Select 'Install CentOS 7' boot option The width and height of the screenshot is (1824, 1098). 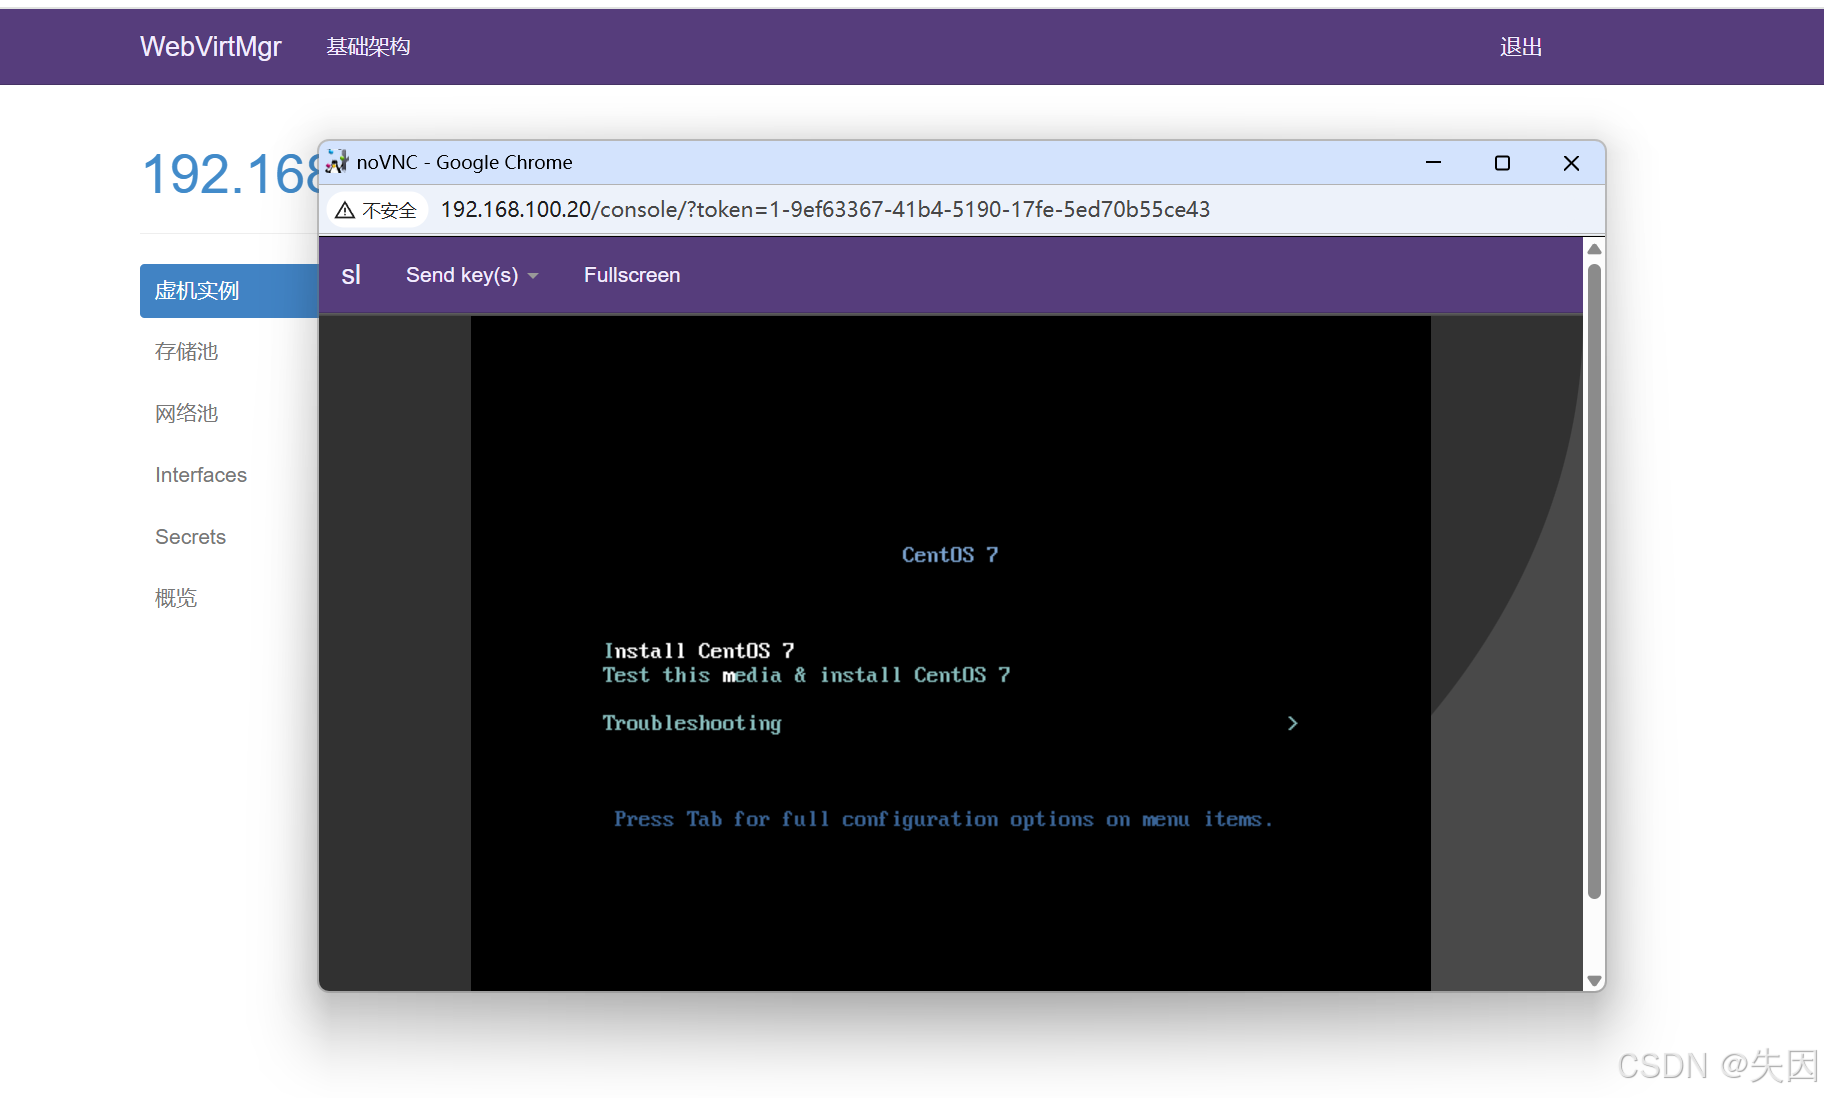[x=699, y=651]
